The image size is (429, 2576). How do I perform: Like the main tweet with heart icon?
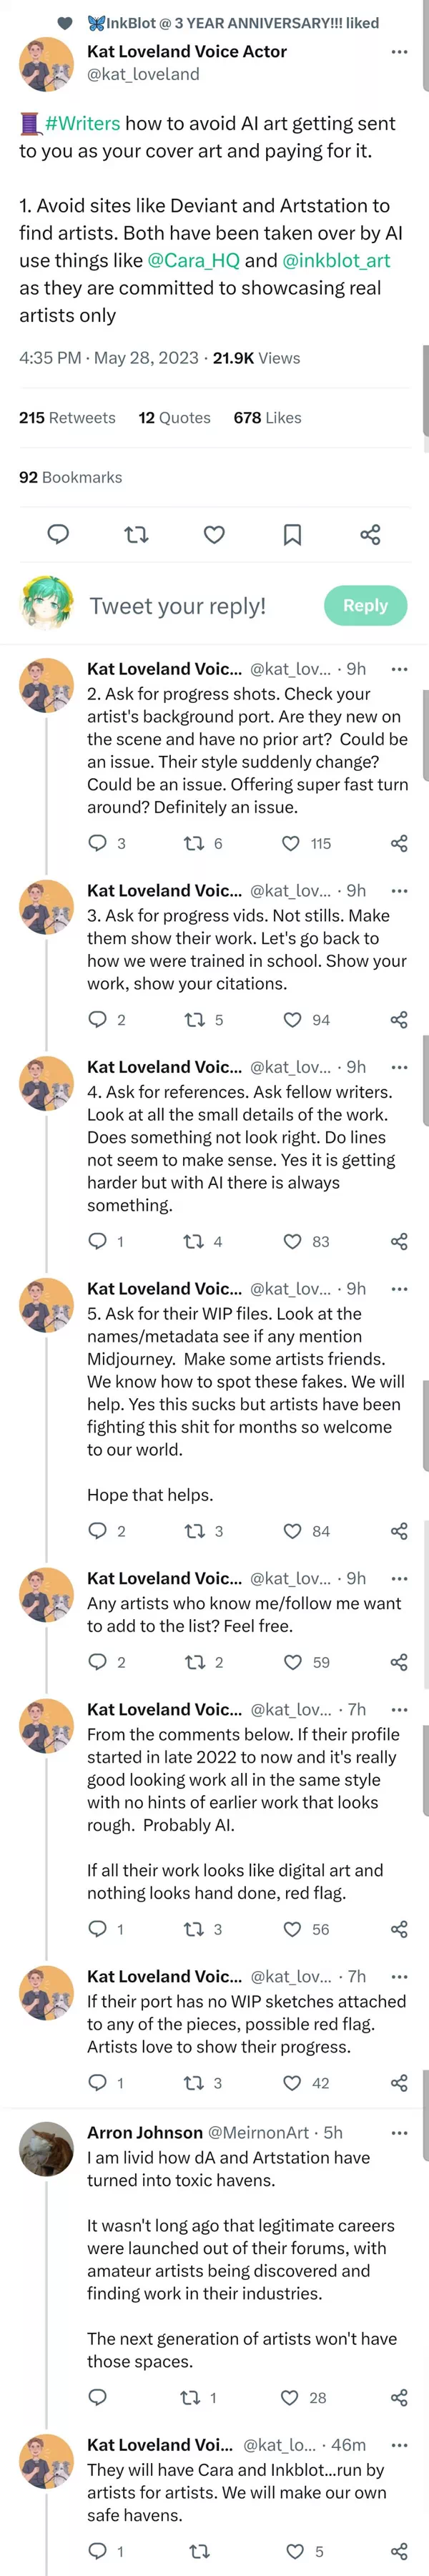(214, 534)
